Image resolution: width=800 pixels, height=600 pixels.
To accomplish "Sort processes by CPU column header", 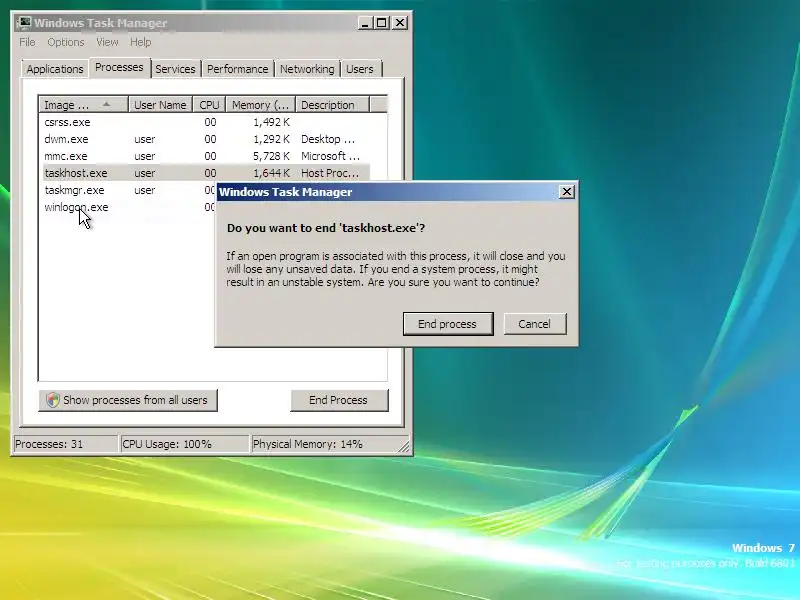I will (x=209, y=105).
